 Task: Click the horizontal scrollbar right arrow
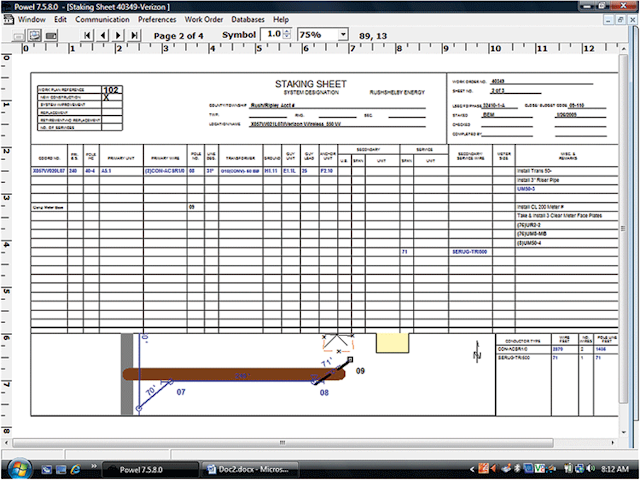[613, 442]
